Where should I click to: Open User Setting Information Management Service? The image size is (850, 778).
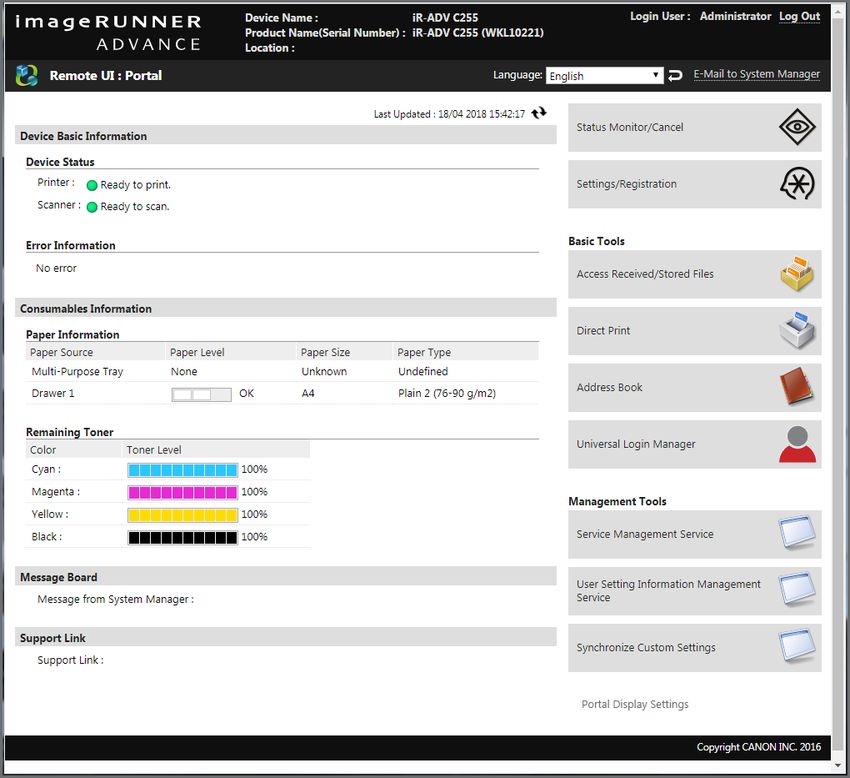[694, 590]
